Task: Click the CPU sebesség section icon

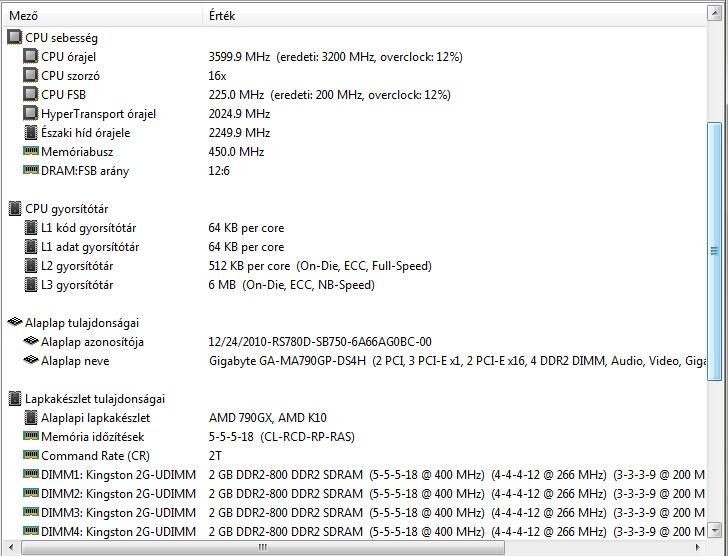Action: (15, 38)
